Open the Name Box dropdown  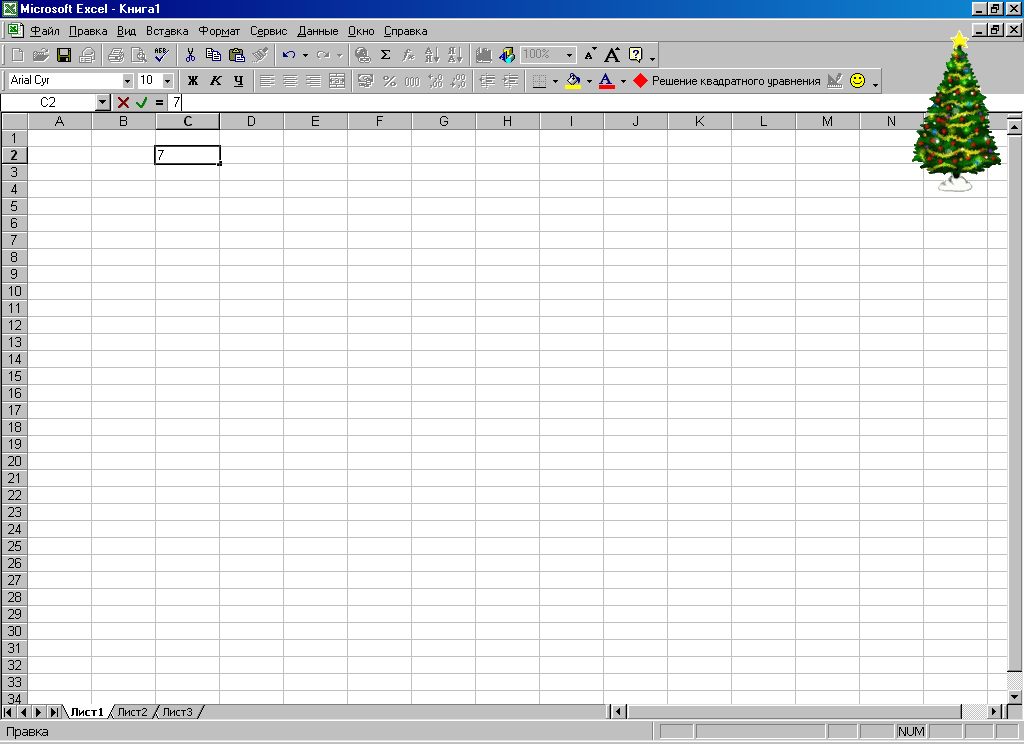[103, 103]
